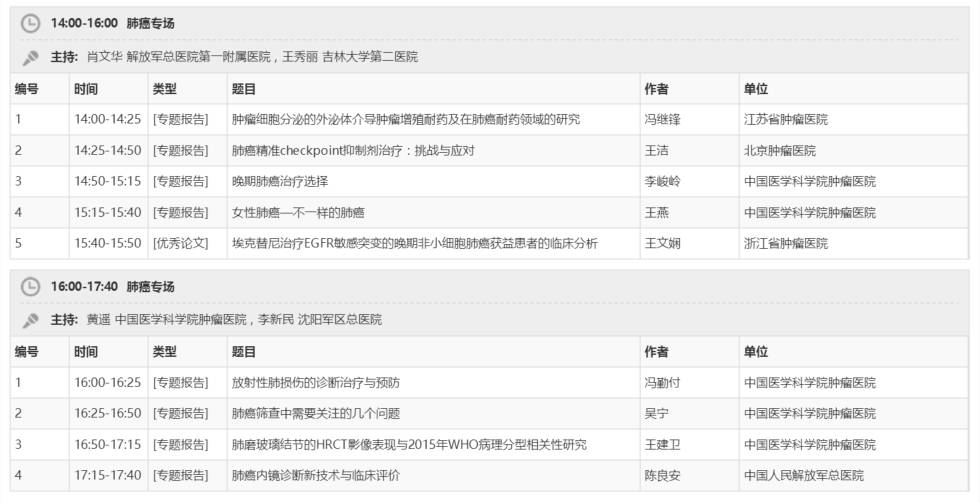Screen dimensions: 980x503
Task: Open title 肺癌筛查中需要关注的几个问题
Action: (x=316, y=413)
